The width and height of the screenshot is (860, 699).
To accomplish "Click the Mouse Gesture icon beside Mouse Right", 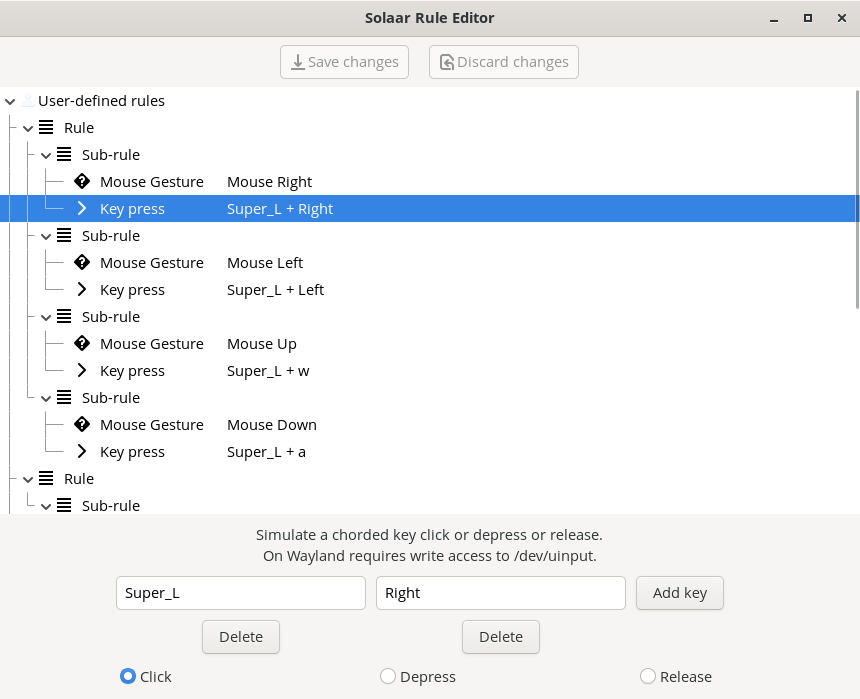I will [x=82, y=182].
